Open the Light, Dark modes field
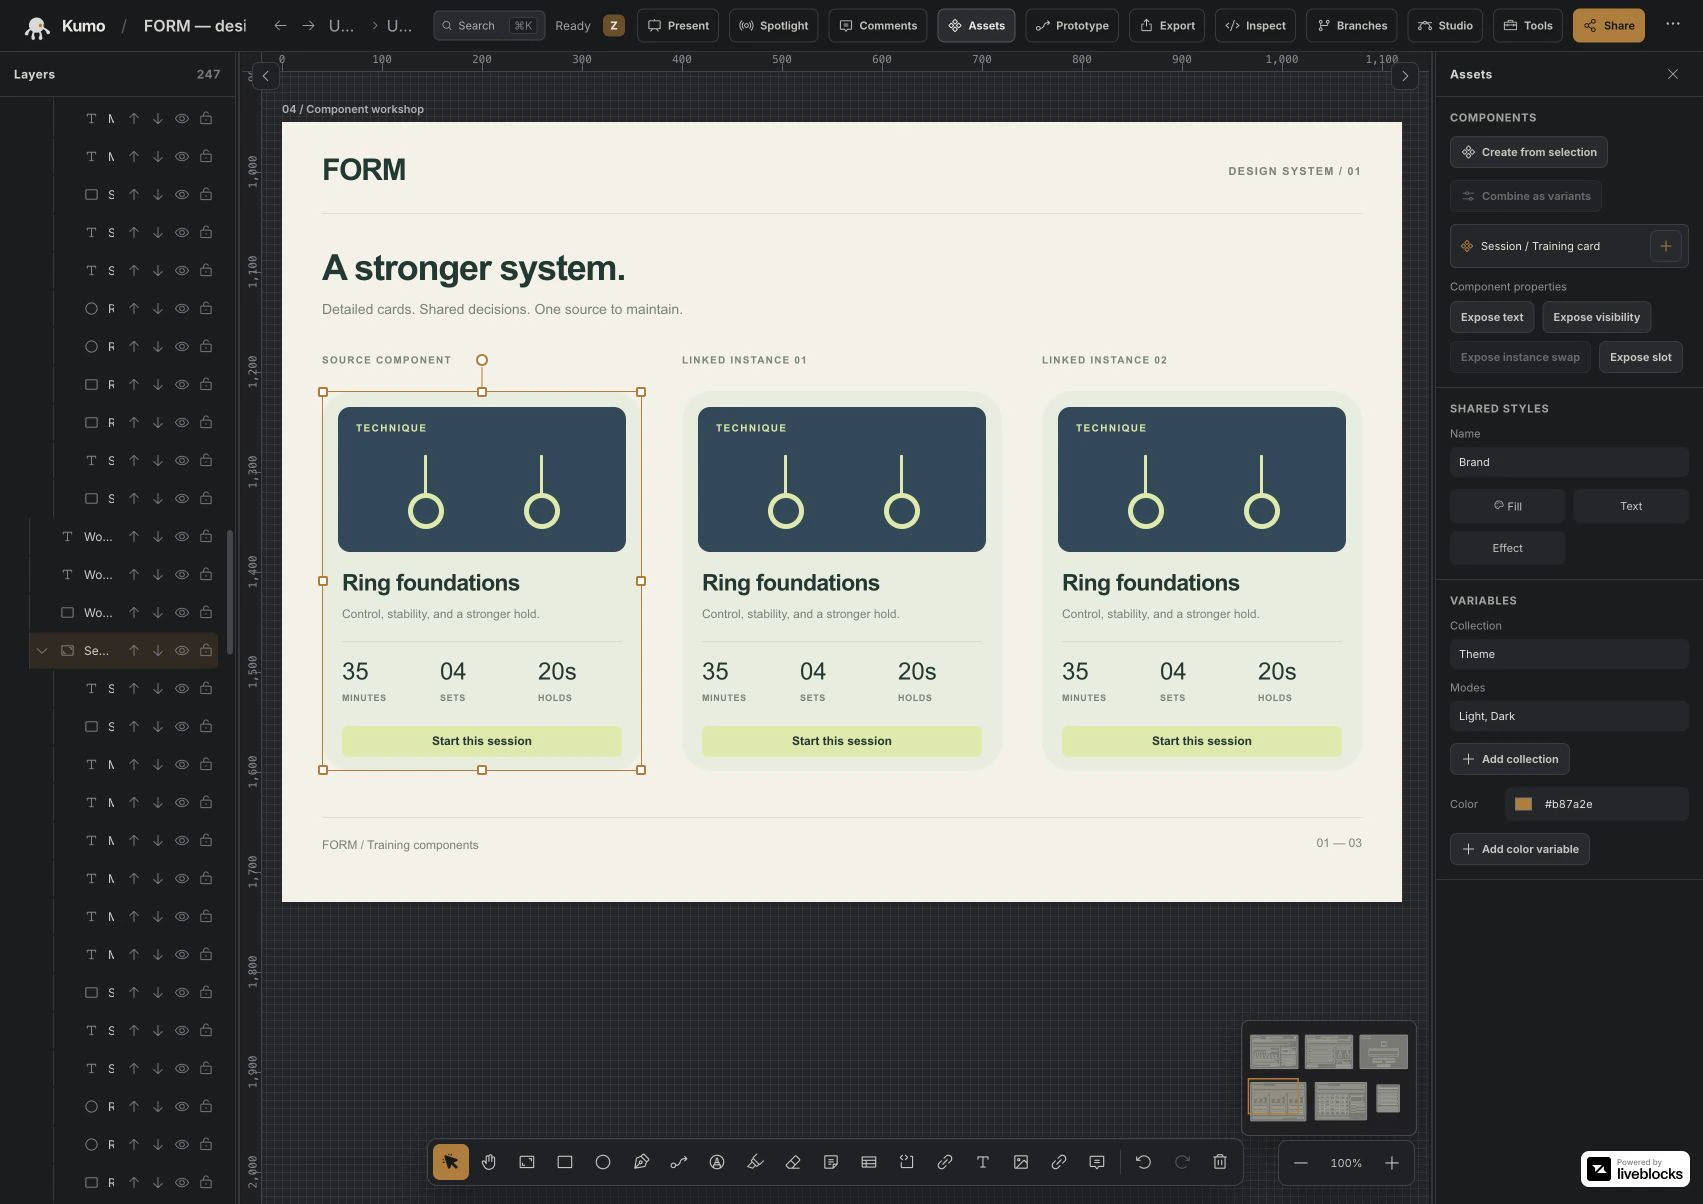 coord(1569,716)
